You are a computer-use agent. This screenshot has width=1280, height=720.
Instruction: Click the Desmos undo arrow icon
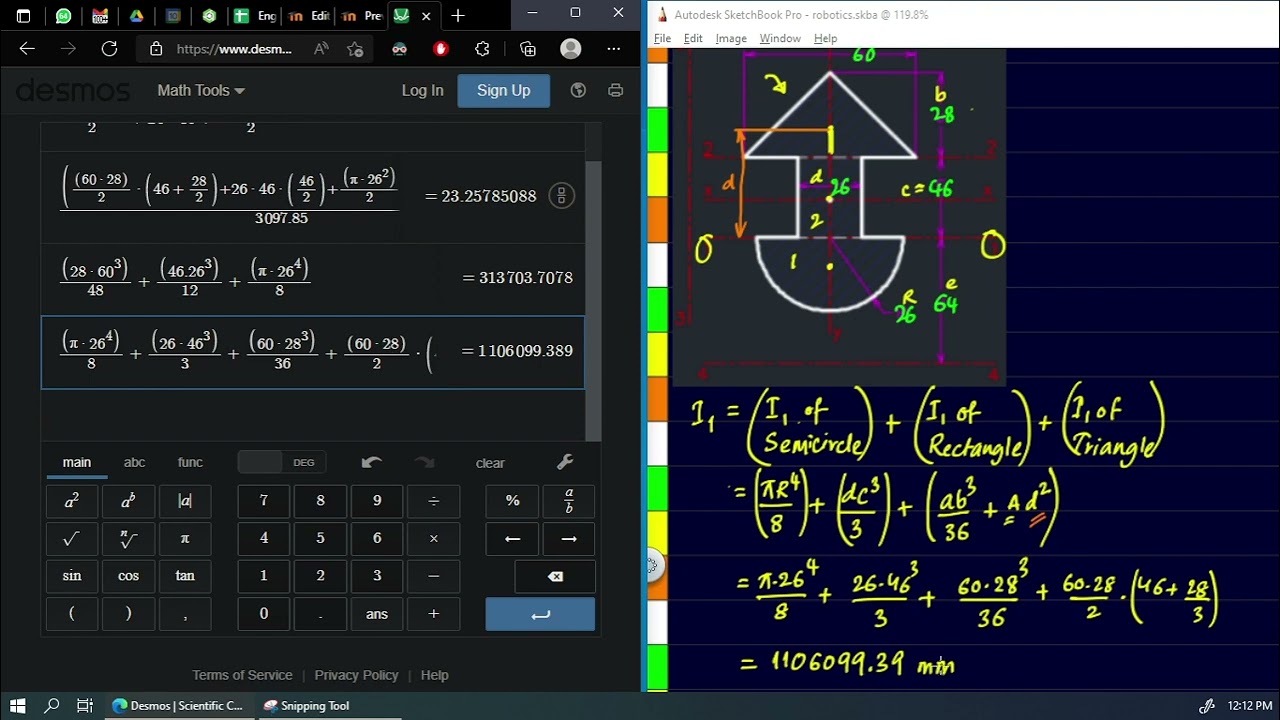[372, 462]
